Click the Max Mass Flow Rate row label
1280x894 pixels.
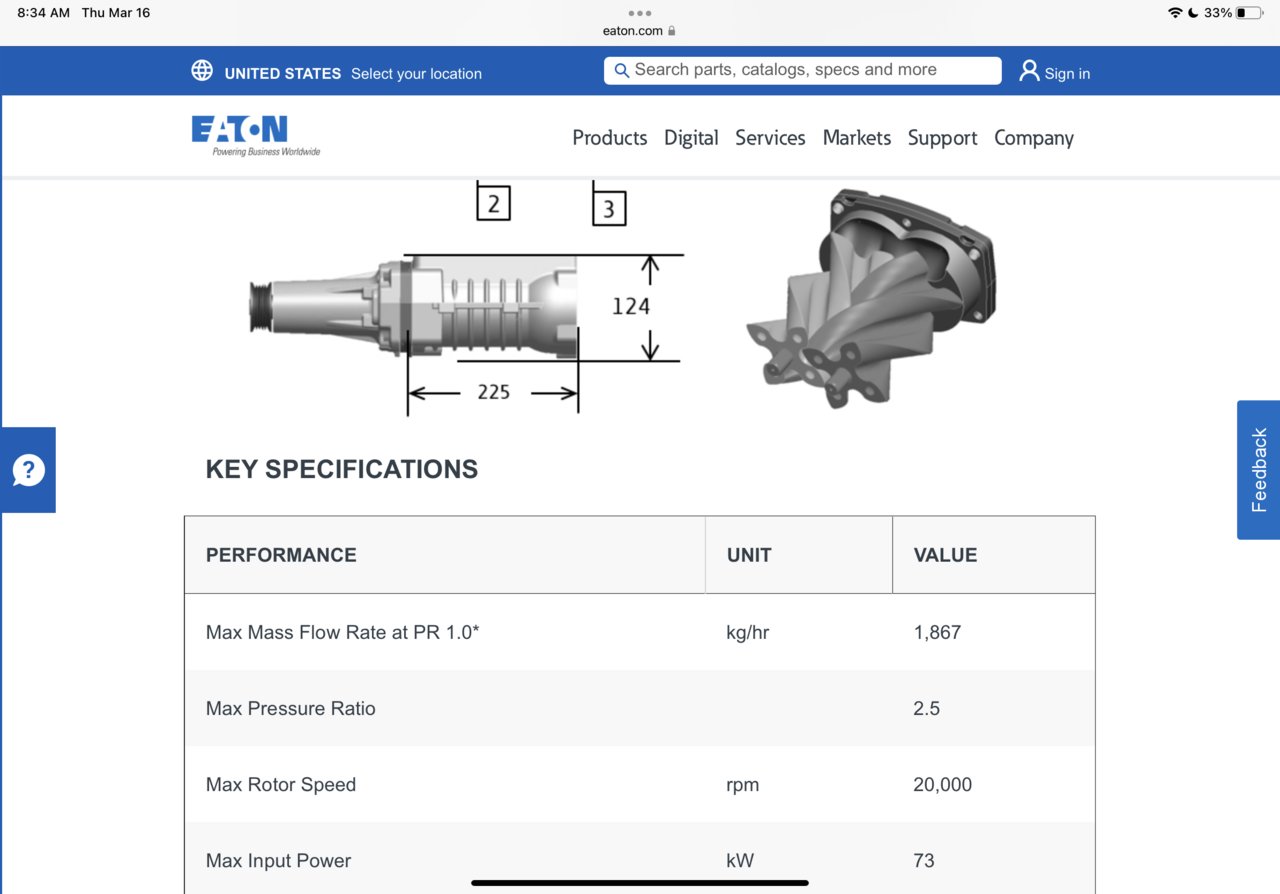pyautogui.click(x=342, y=632)
